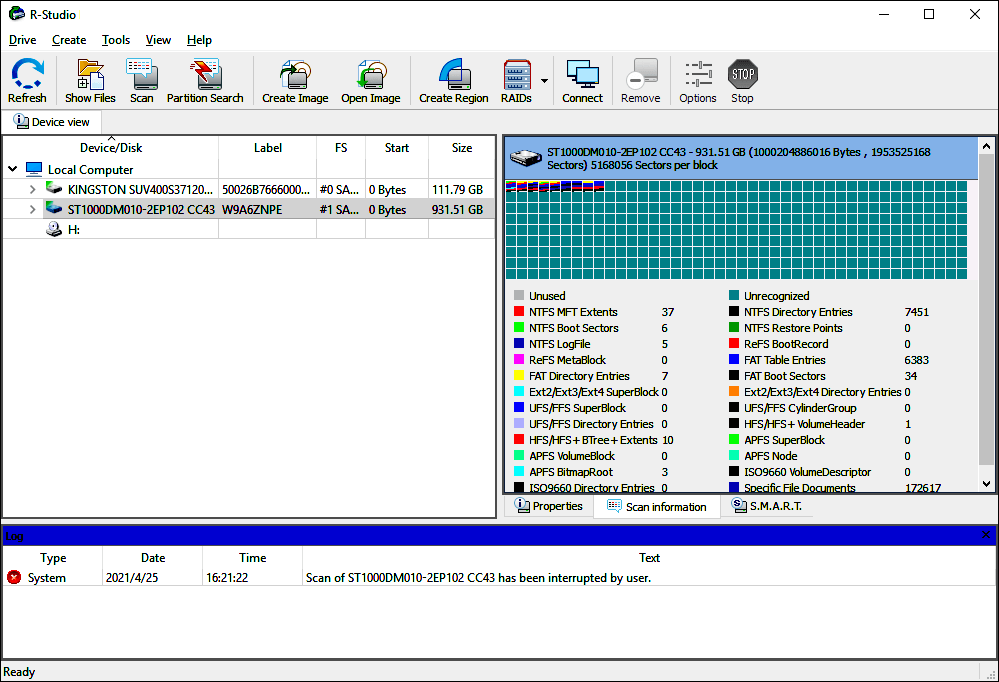The image size is (999, 682).
Task: Expand the KINGSTON SUV400S37120 drive entry
Action: 32,188
